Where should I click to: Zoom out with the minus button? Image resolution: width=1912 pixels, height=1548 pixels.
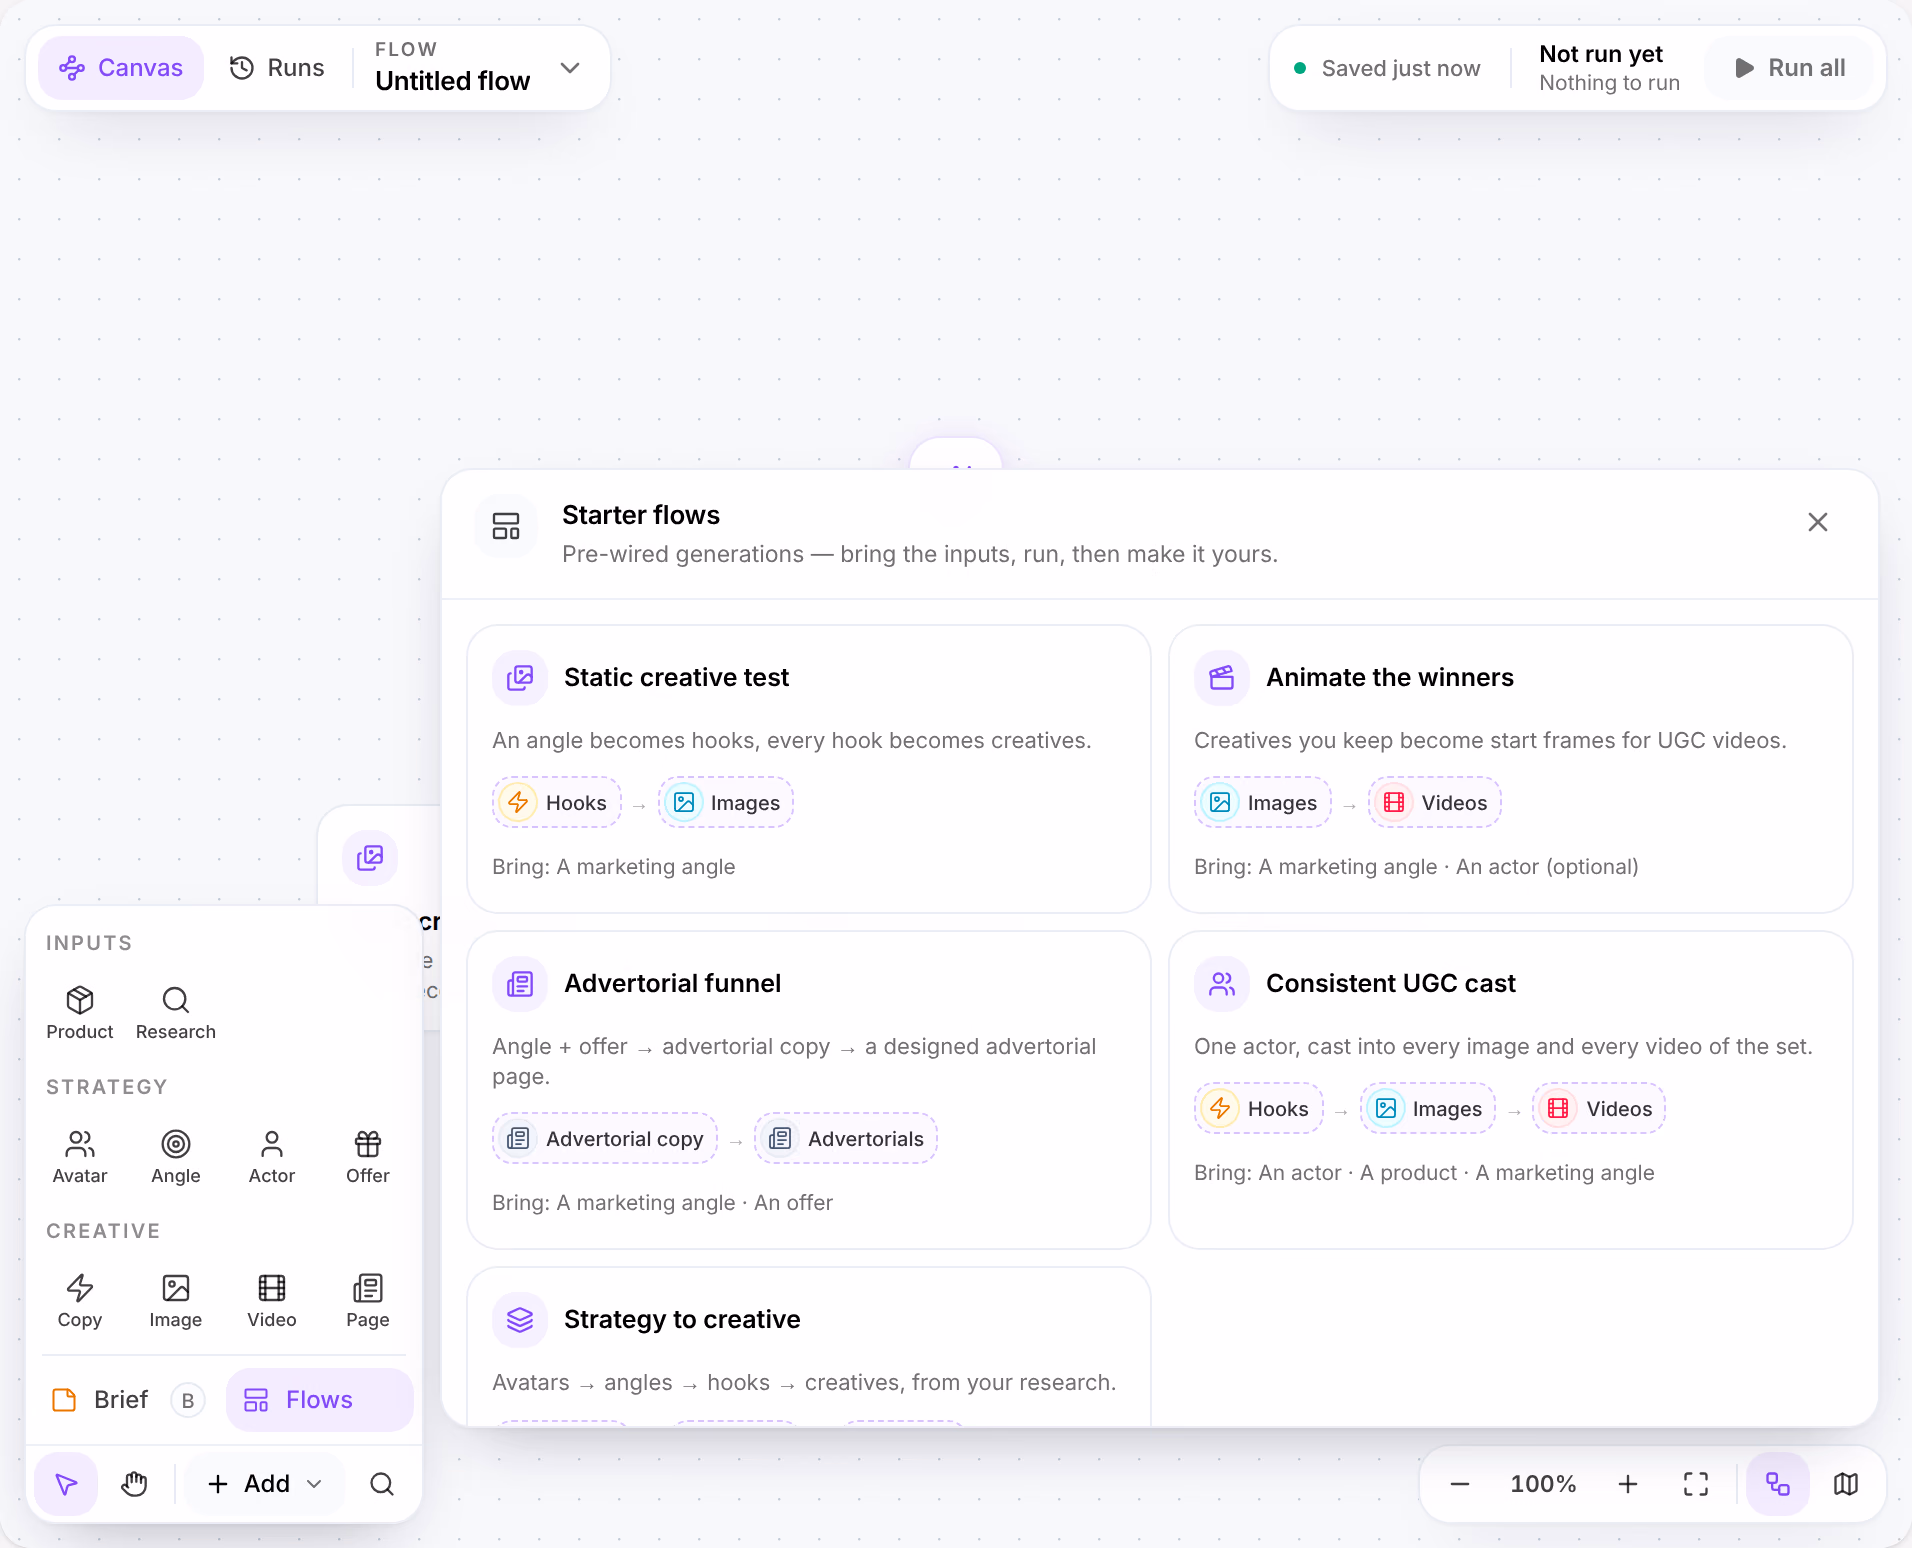(x=1460, y=1484)
